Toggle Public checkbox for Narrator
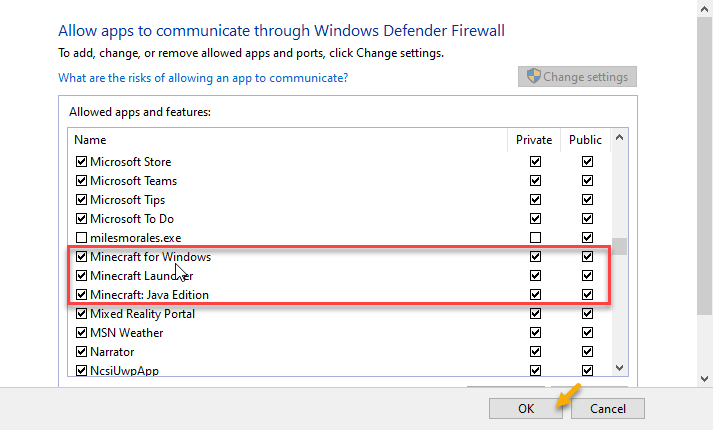 pyautogui.click(x=587, y=352)
